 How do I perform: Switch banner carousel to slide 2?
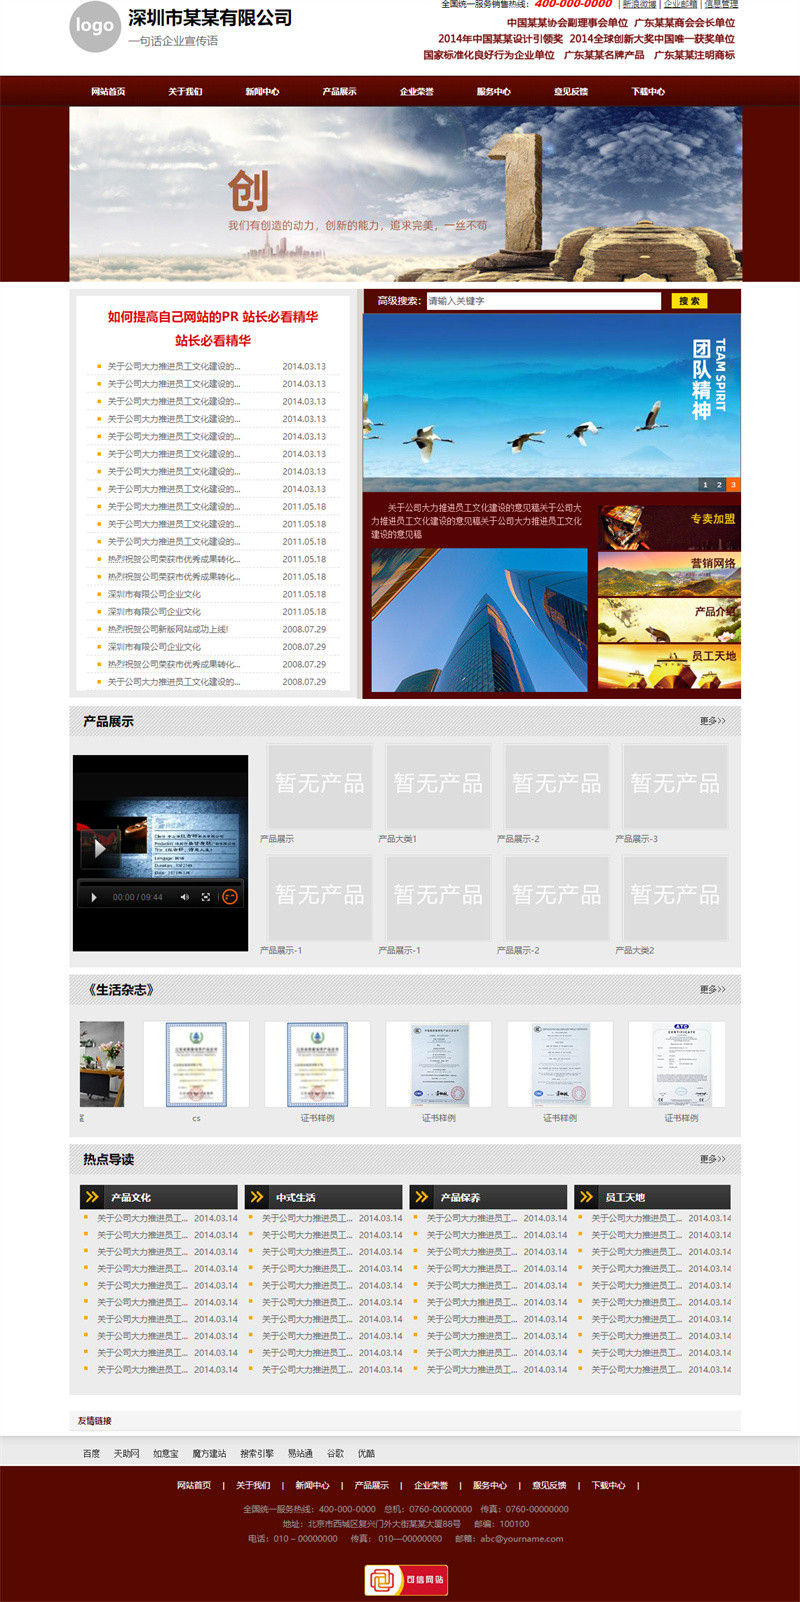[719, 485]
